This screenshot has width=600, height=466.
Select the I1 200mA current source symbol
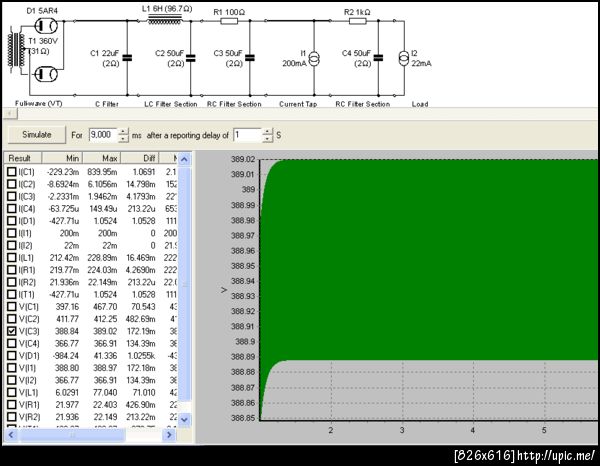314,59
